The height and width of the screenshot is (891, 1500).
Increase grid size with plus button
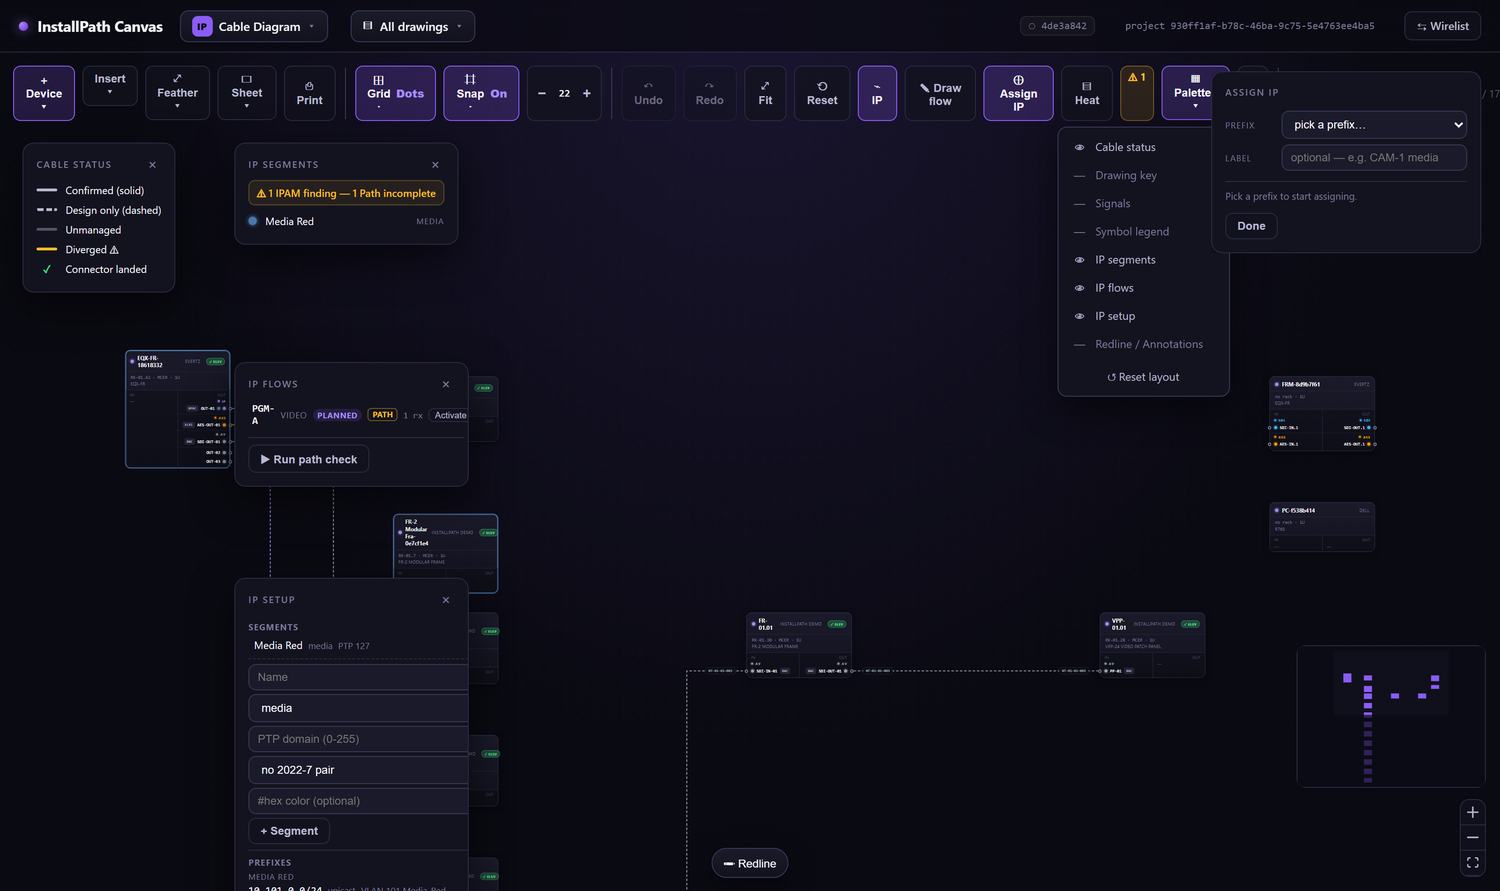[x=587, y=93]
